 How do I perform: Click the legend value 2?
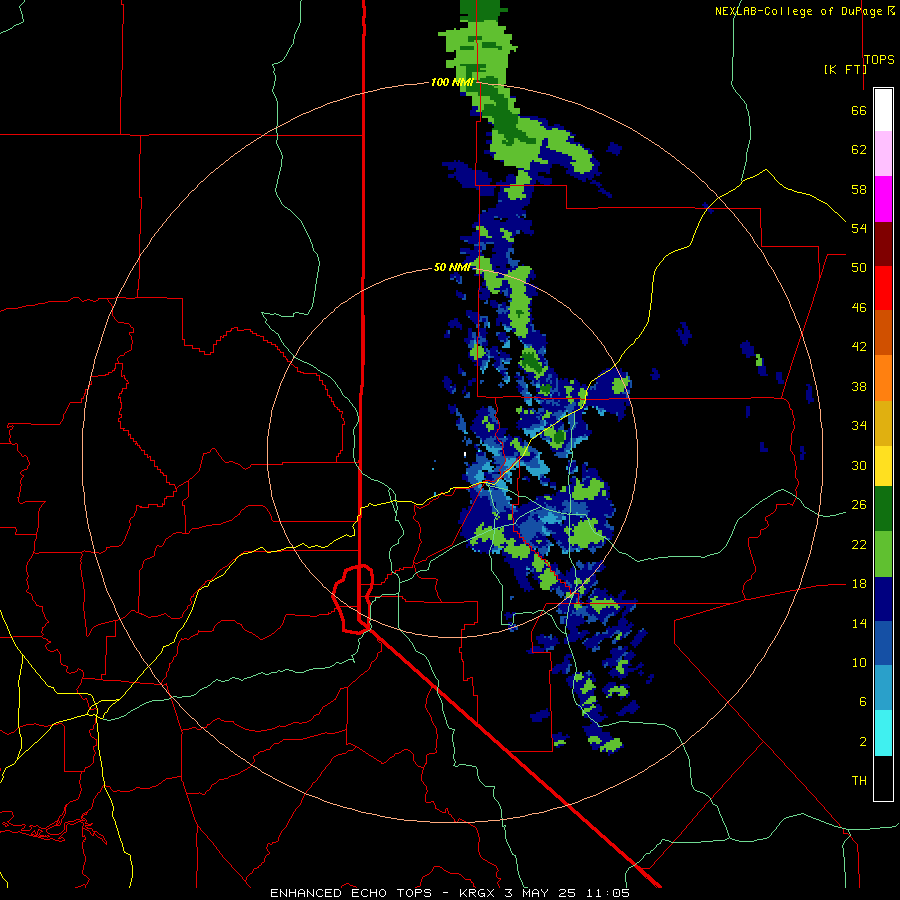click(863, 741)
